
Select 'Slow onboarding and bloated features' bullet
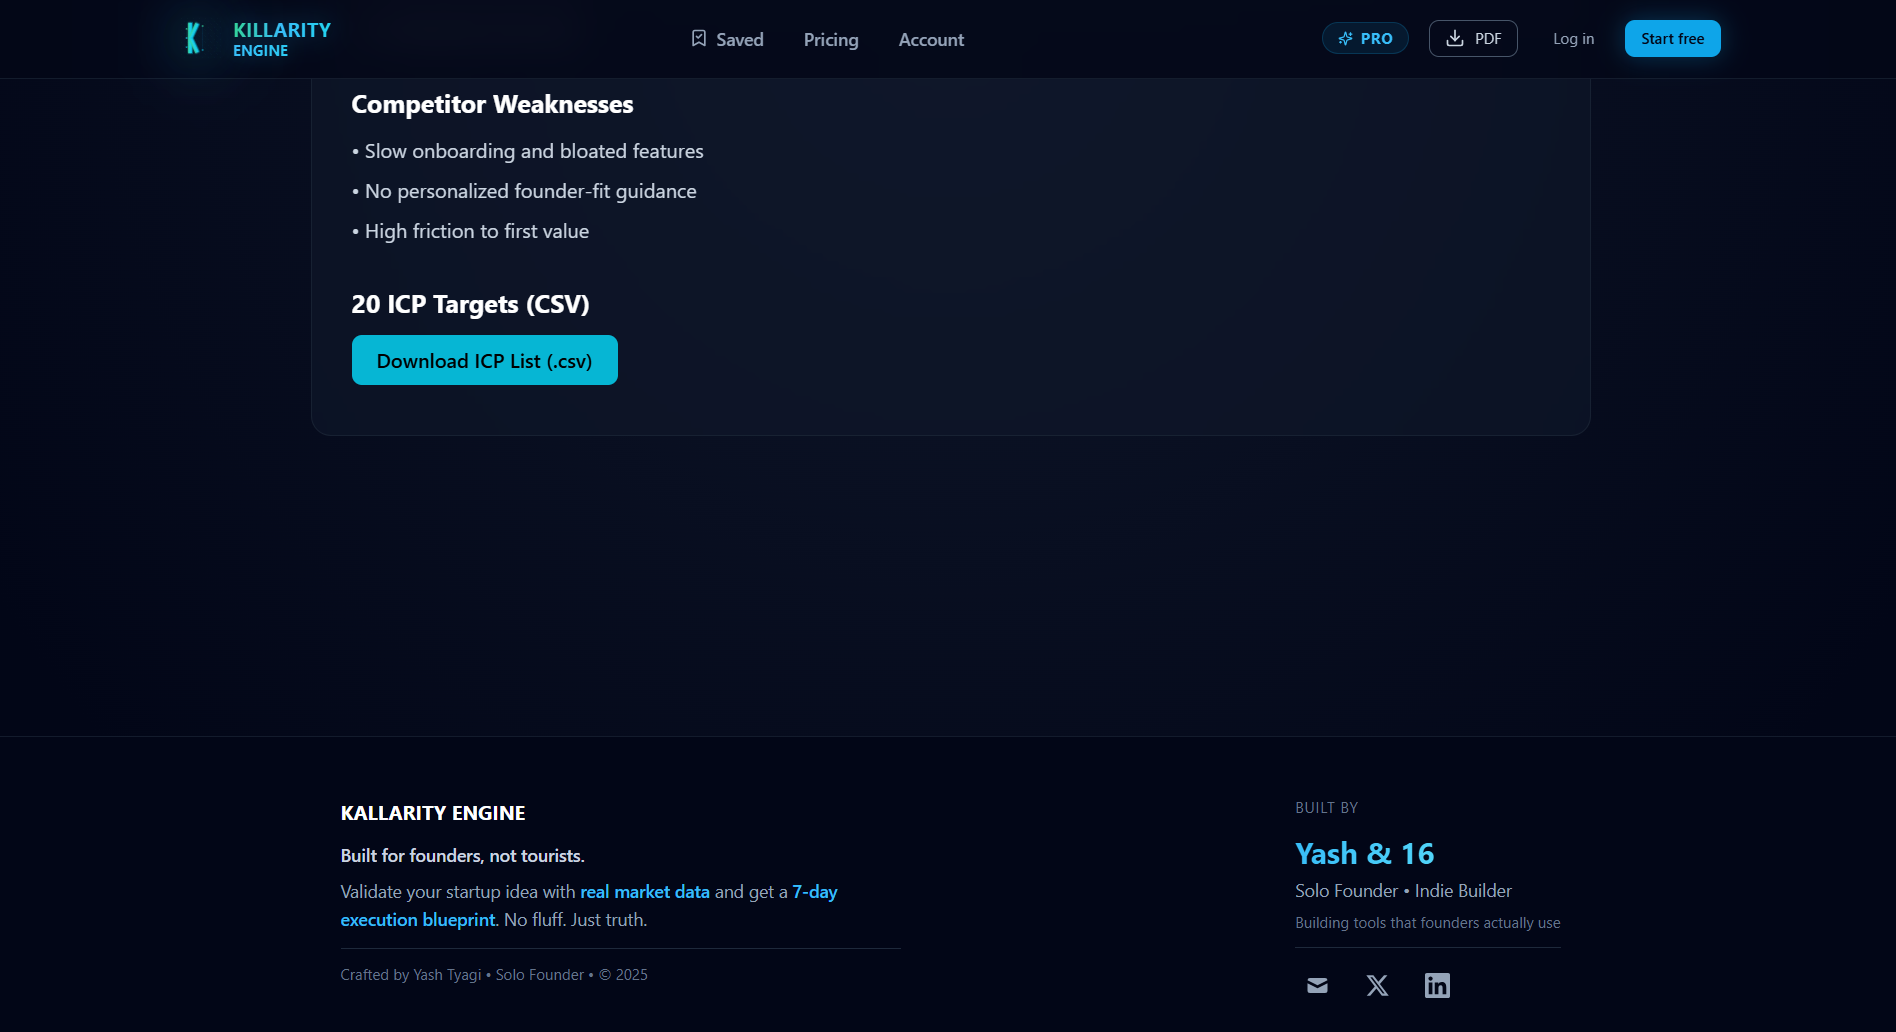coord(527,151)
